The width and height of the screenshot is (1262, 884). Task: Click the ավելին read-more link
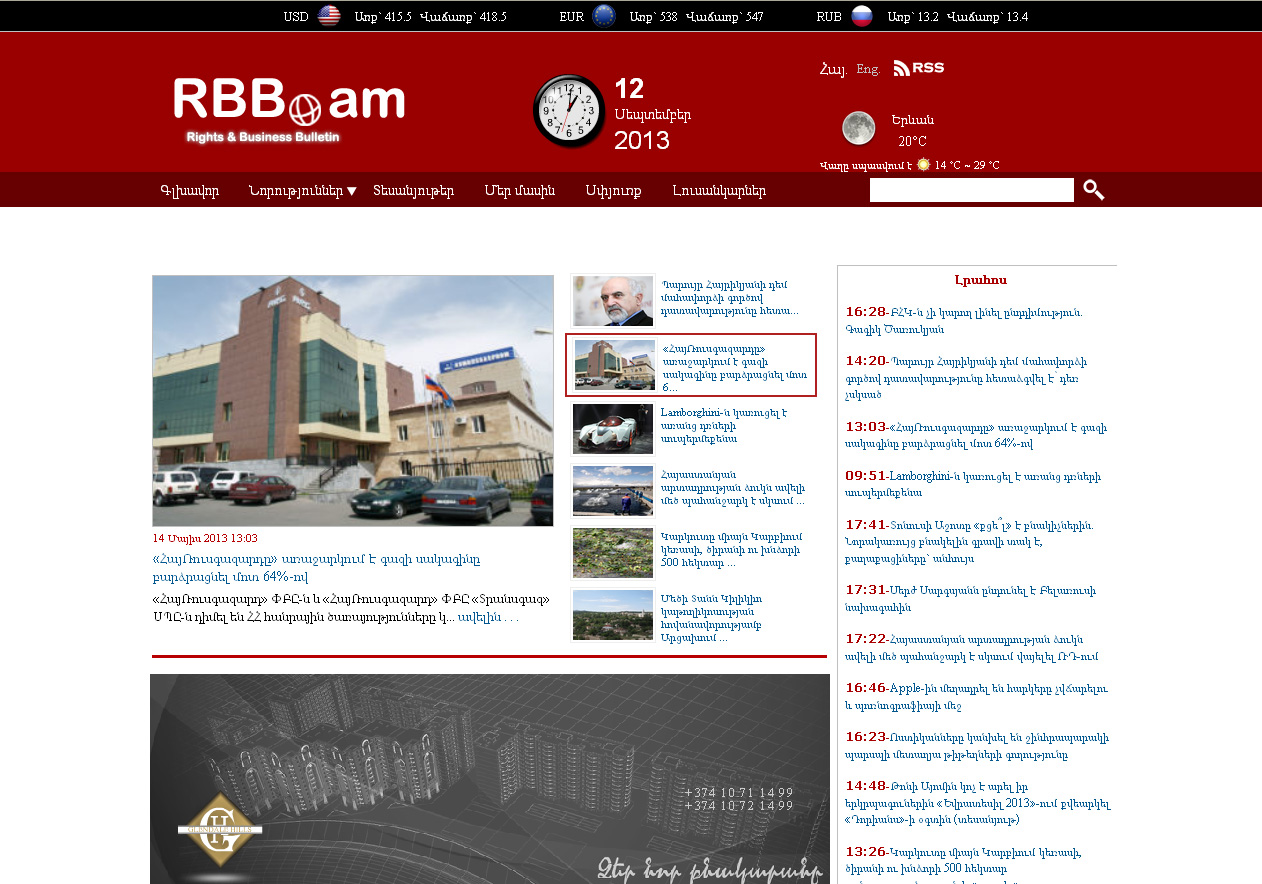click(x=488, y=617)
